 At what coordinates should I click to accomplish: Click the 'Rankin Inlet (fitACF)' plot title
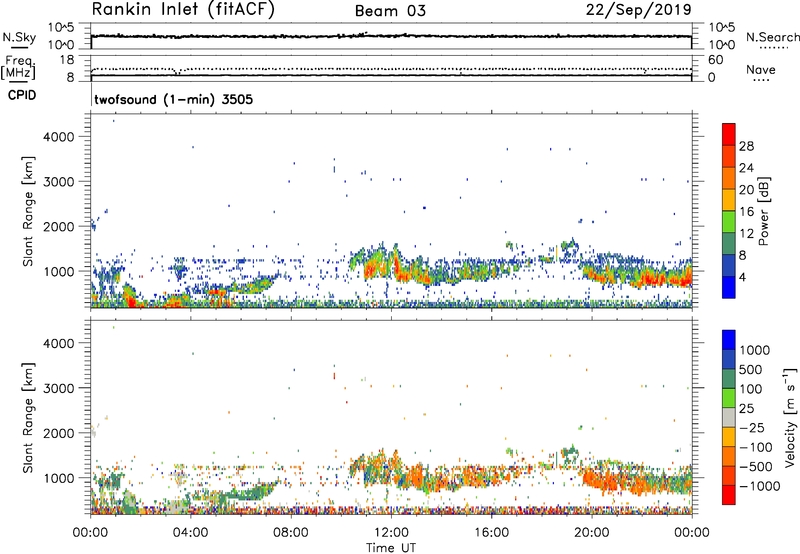click(x=183, y=10)
